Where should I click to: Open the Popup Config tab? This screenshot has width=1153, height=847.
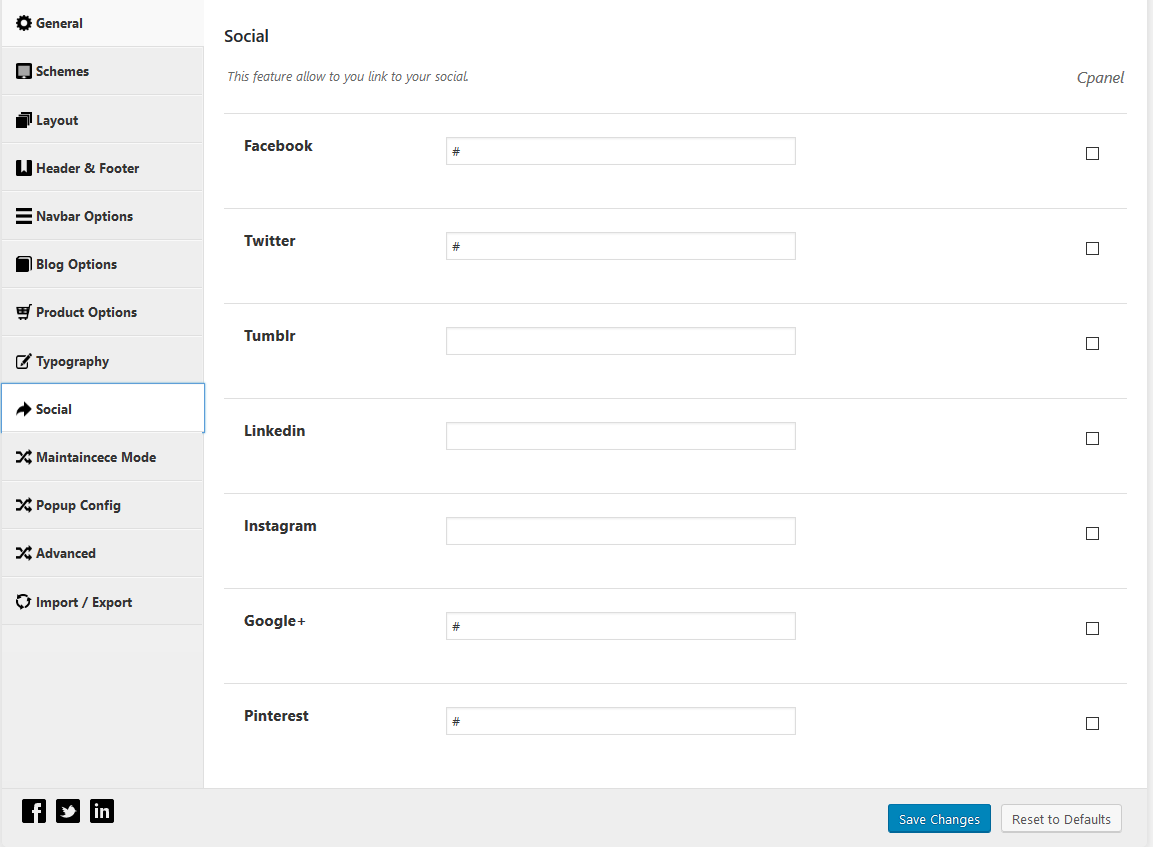tap(102, 505)
